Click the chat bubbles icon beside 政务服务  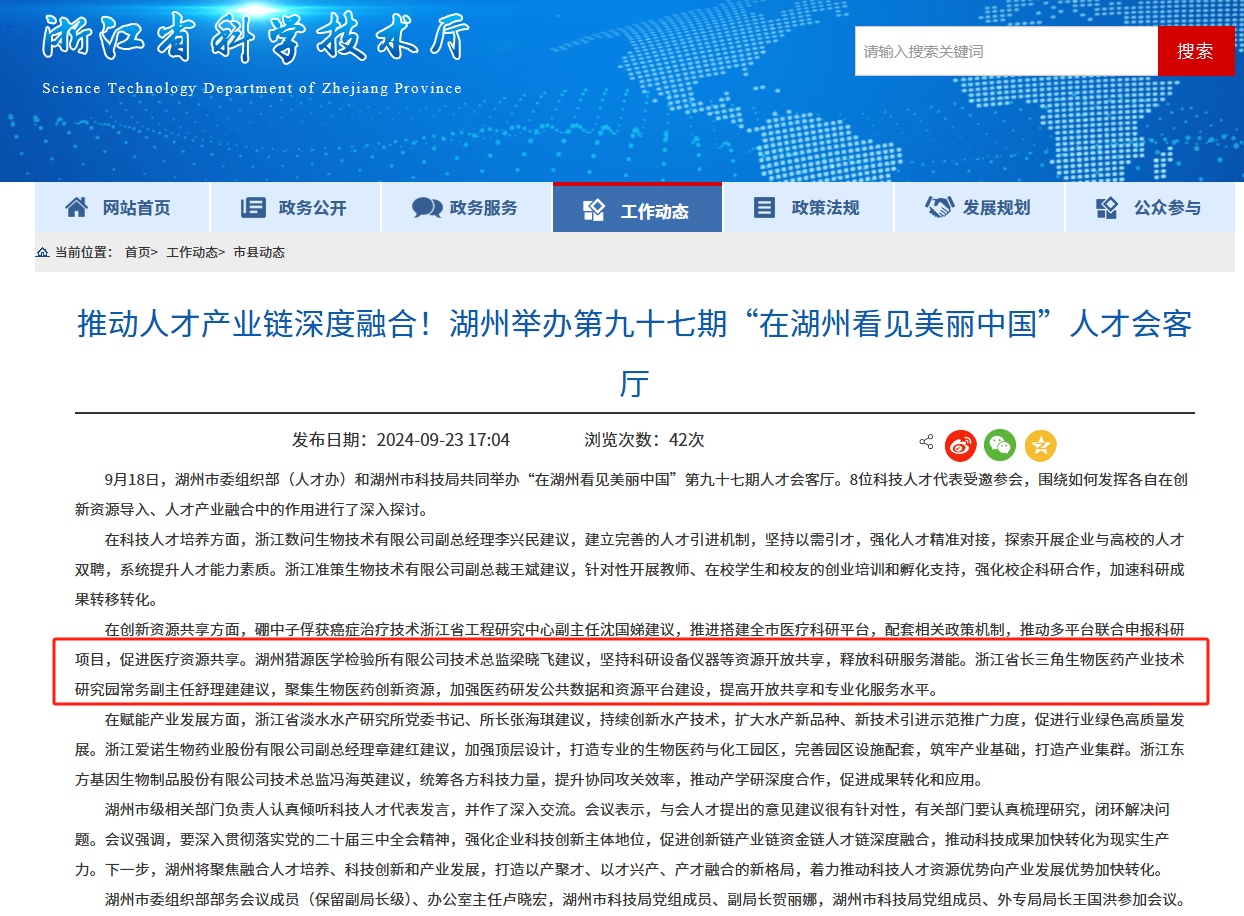pos(427,208)
